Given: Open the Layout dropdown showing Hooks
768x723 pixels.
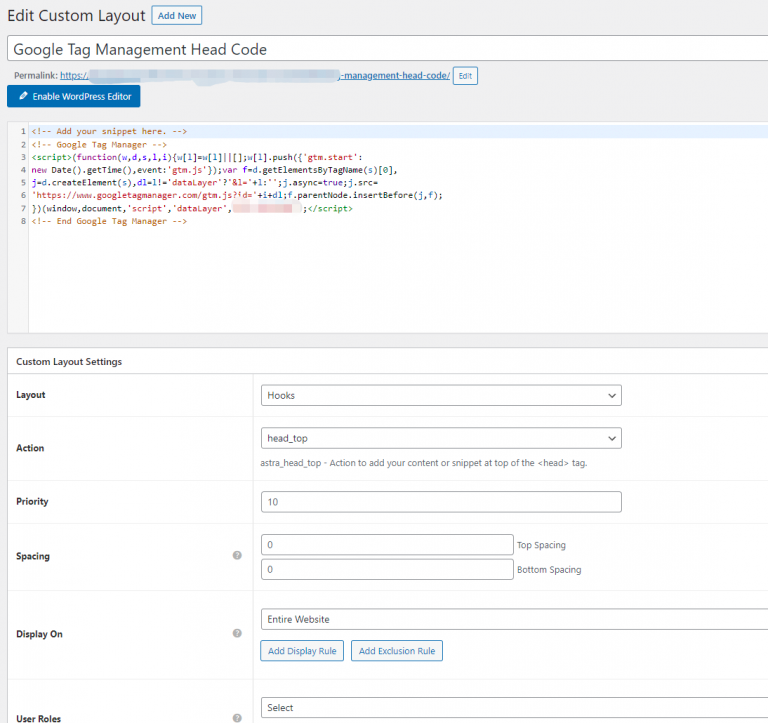Looking at the screenshot, I should coord(441,395).
